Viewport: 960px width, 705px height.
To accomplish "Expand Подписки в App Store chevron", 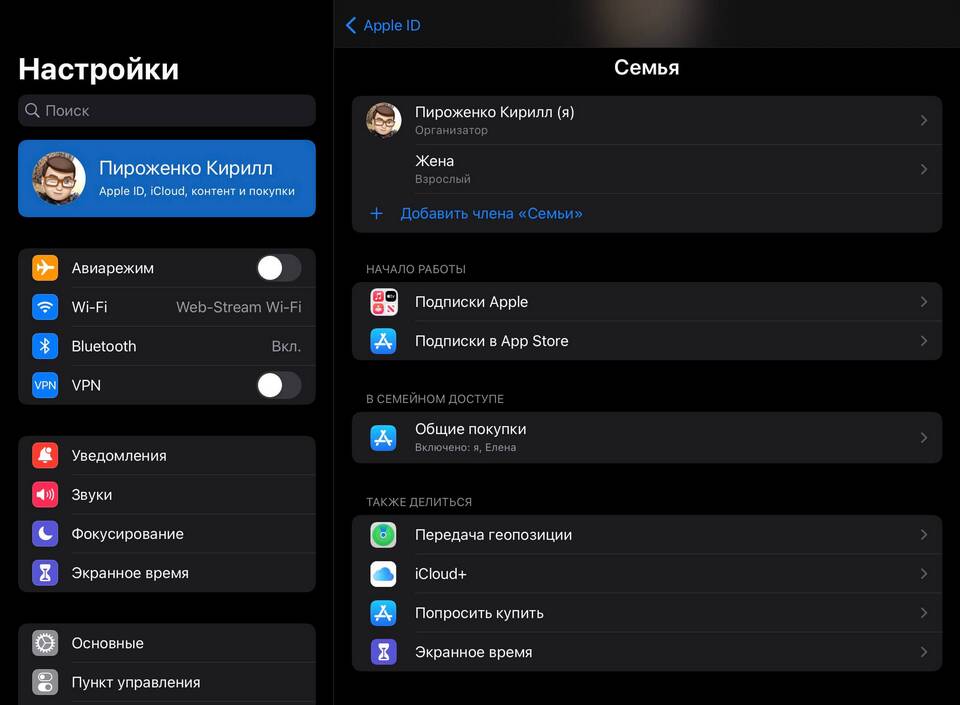I will pos(924,341).
